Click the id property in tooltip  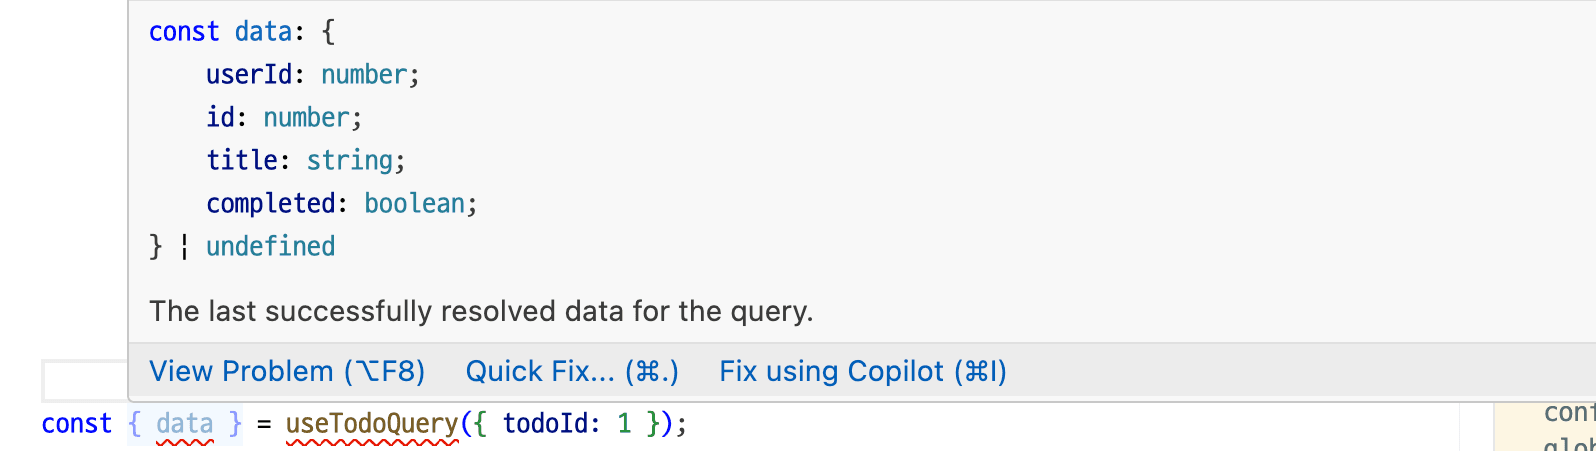220,118
